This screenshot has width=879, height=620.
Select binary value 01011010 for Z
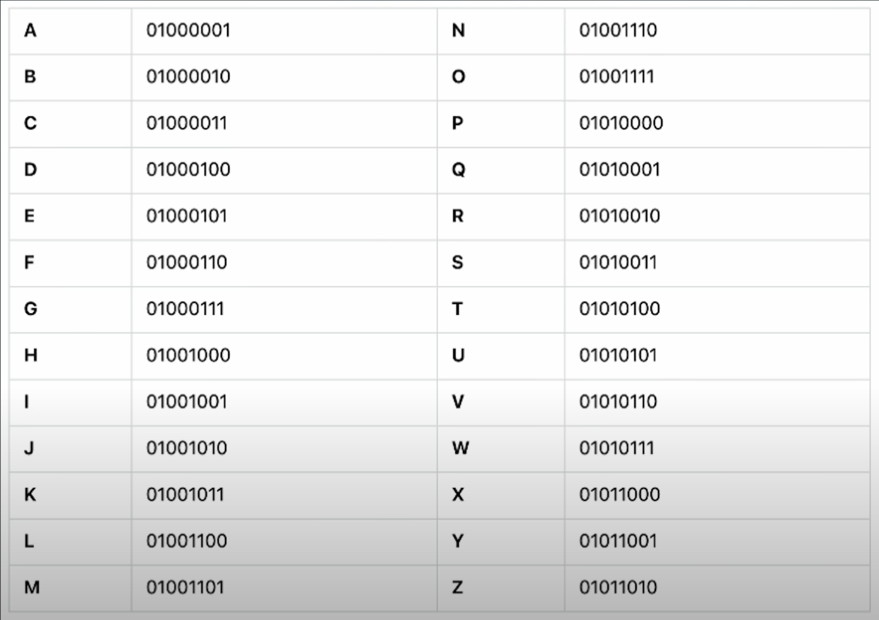pos(618,587)
